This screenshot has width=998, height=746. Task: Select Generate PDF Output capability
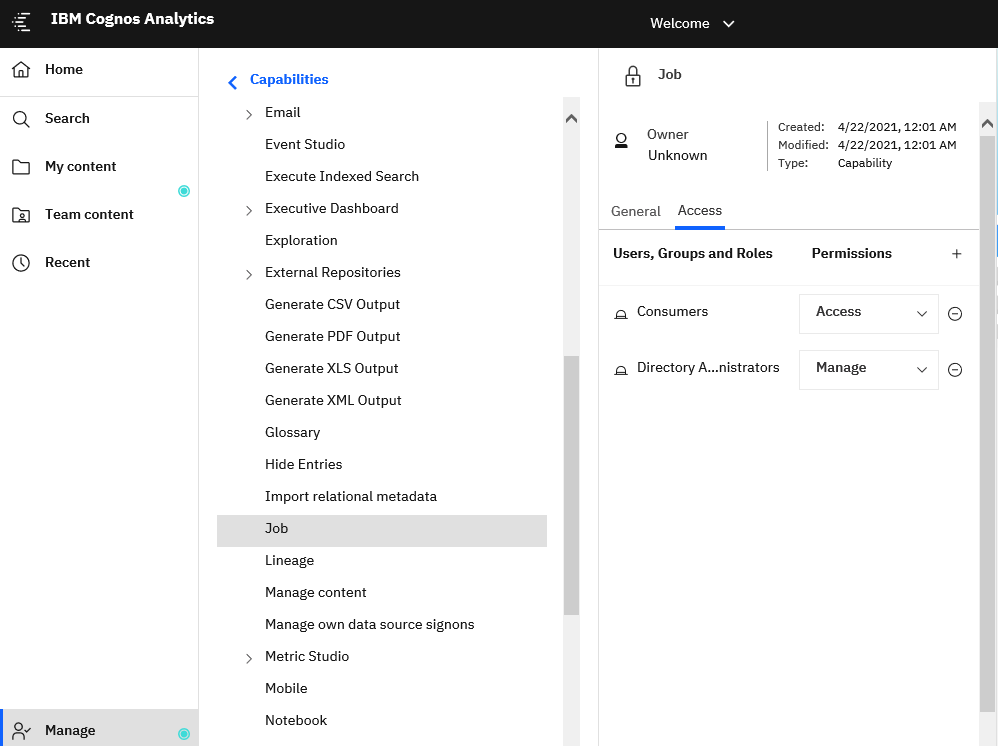[x=332, y=336]
